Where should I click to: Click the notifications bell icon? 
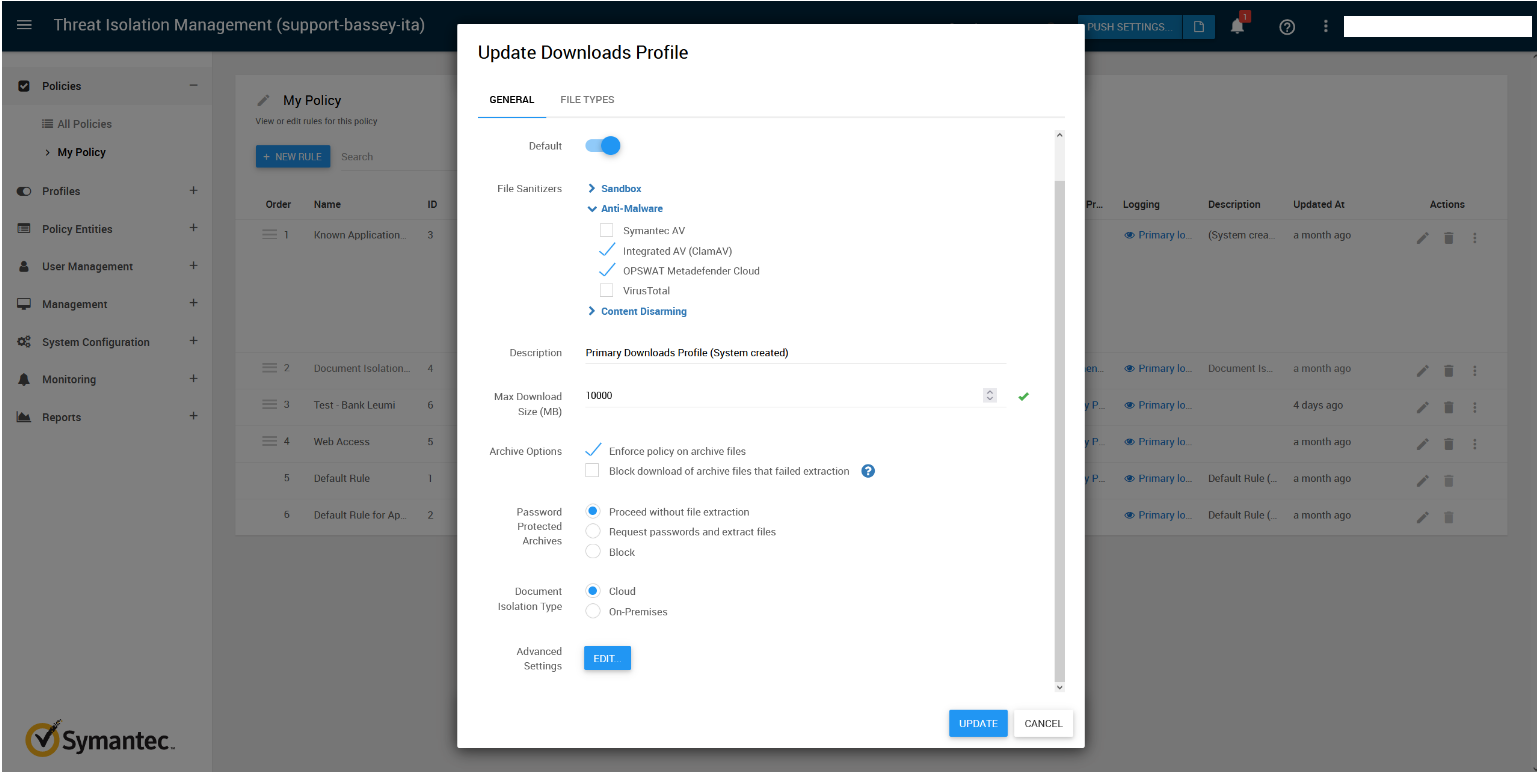coord(1237,27)
